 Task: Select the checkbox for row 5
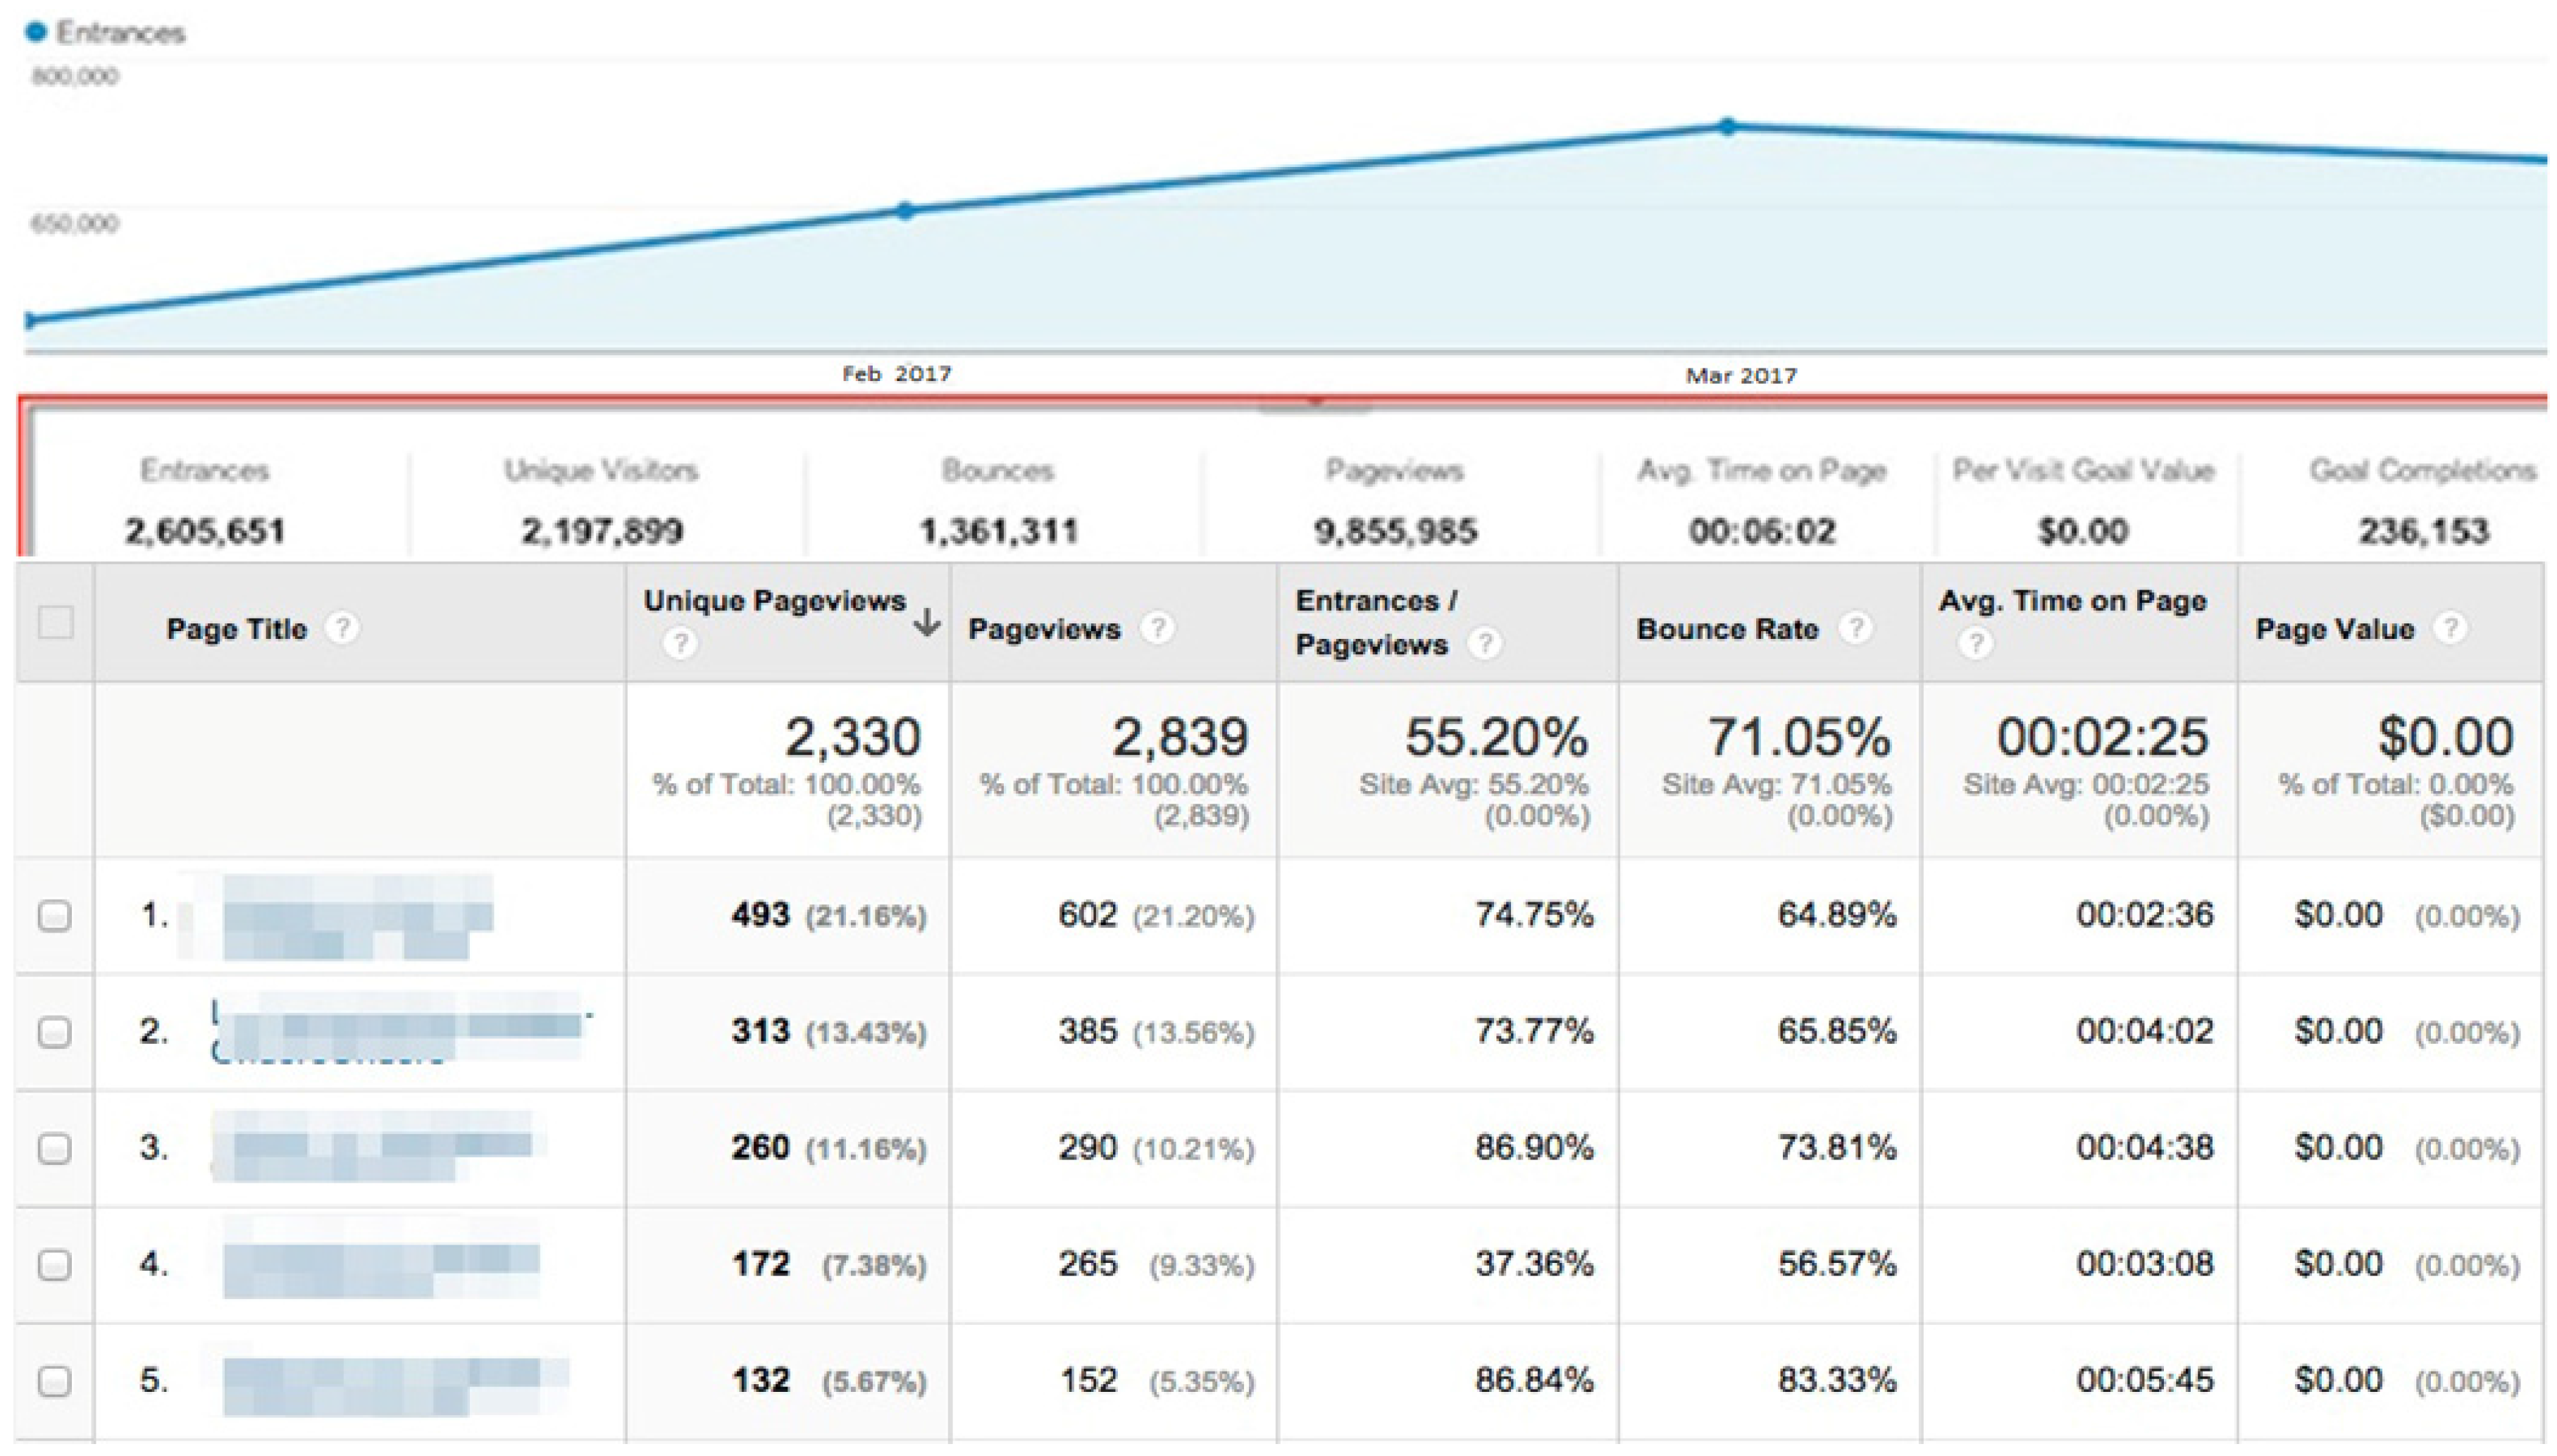(55, 1381)
